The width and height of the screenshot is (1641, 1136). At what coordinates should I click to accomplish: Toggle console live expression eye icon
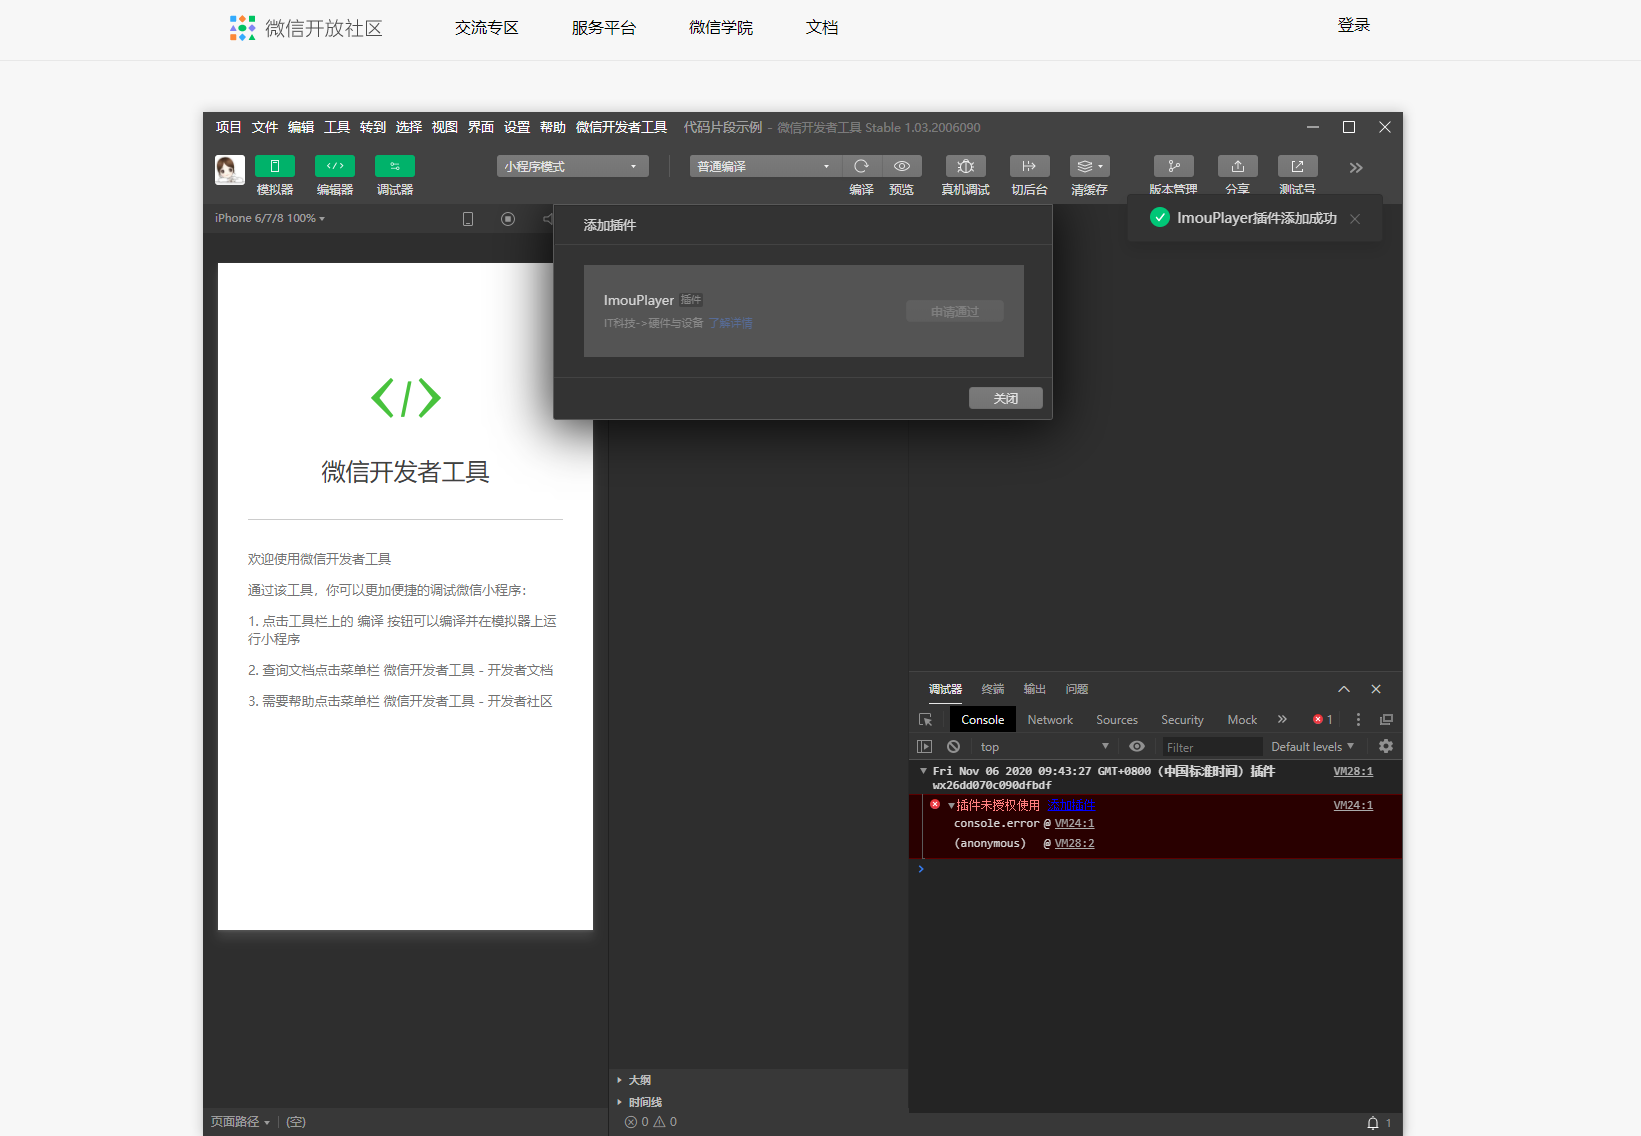1137,746
